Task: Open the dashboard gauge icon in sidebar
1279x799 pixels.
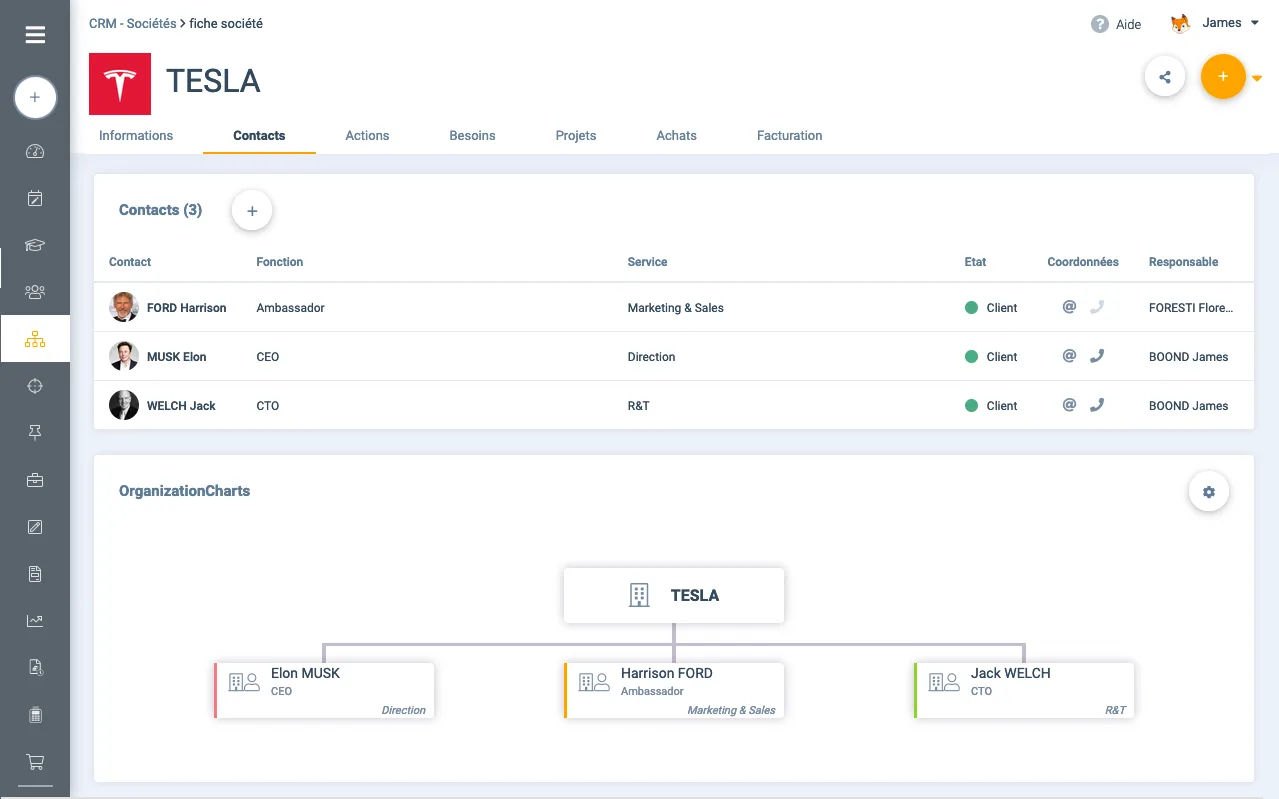Action: [35, 152]
